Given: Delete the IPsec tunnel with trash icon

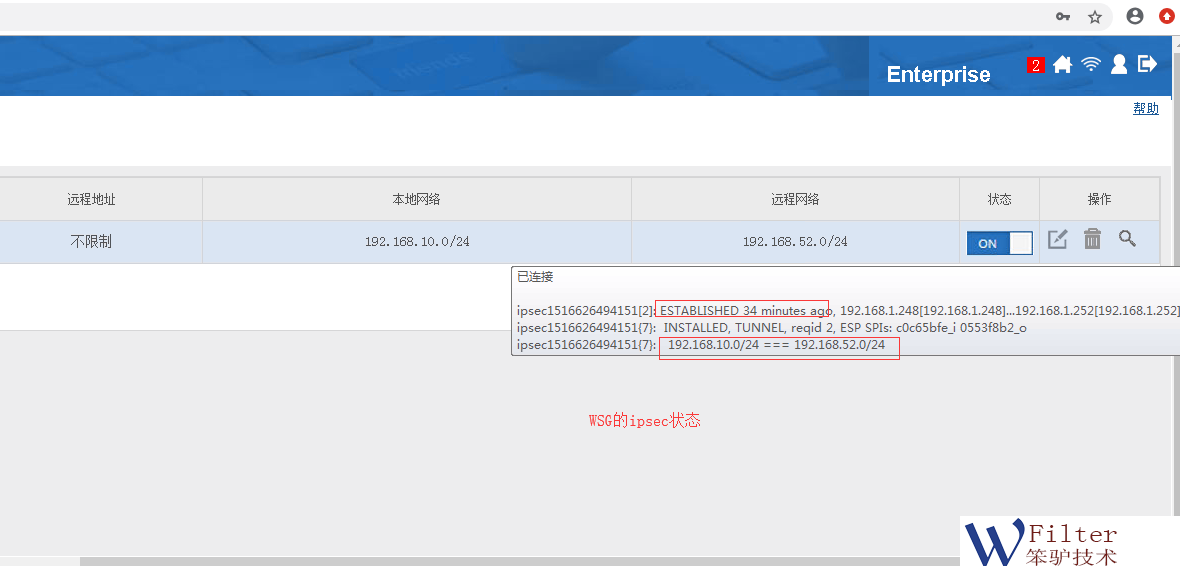Looking at the screenshot, I should (1092, 239).
